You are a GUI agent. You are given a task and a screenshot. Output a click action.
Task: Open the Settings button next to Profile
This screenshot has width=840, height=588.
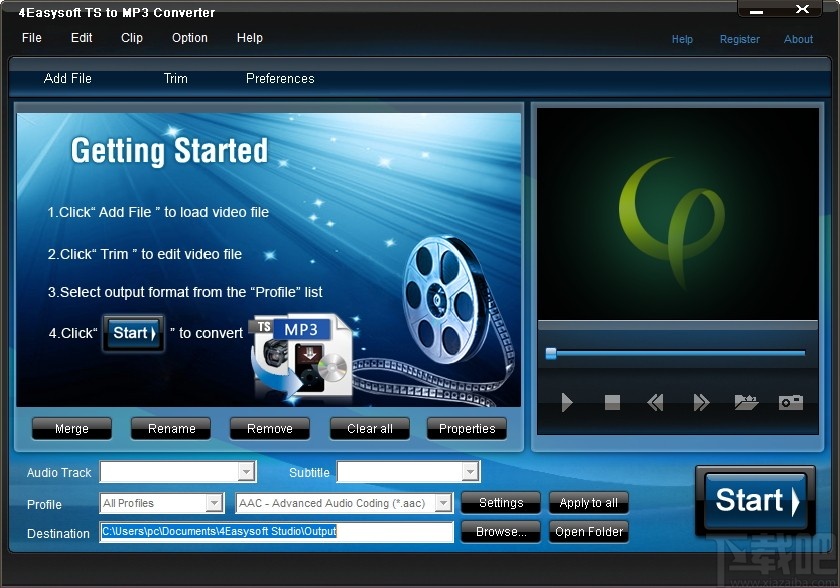(500, 503)
